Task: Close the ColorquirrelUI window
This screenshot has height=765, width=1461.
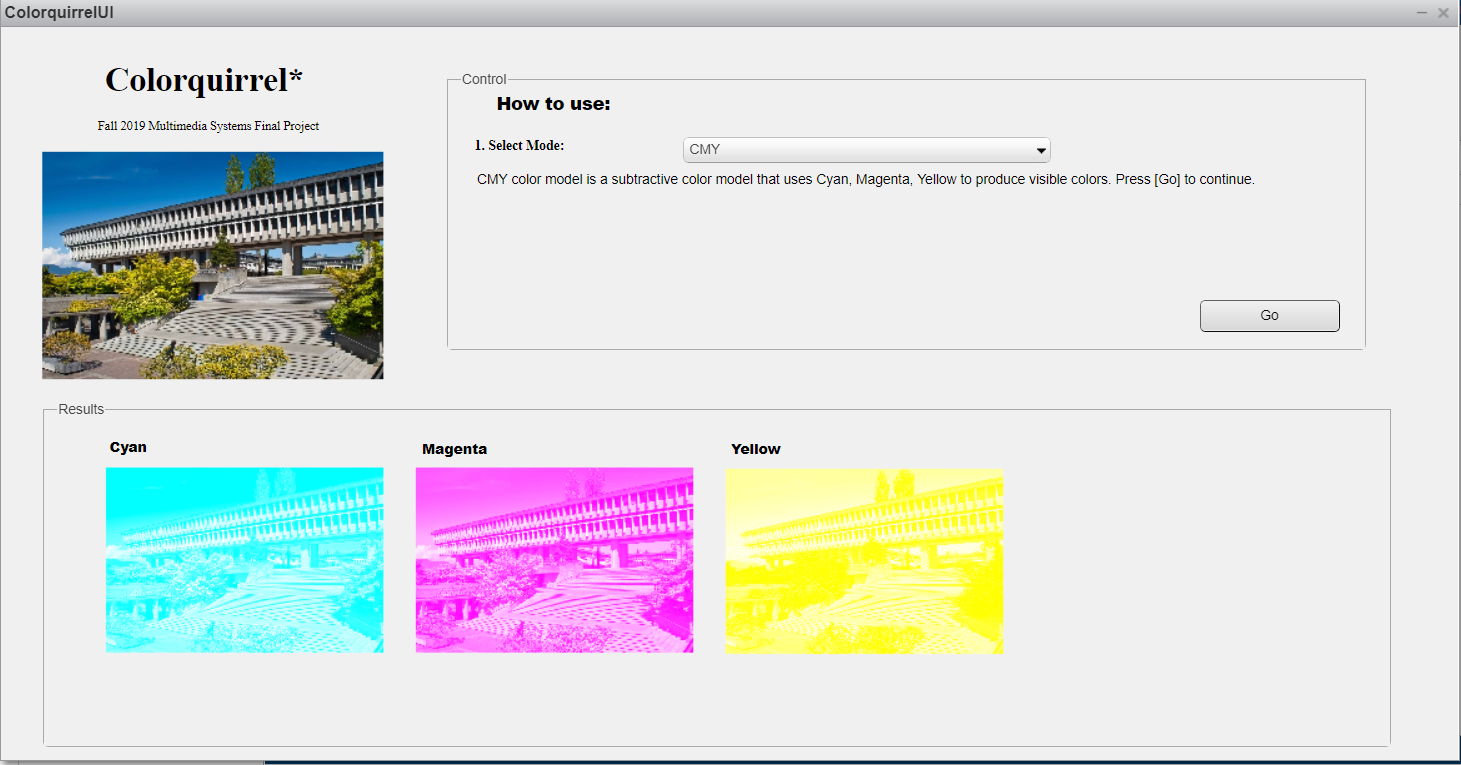Action: click(1443, 13)
